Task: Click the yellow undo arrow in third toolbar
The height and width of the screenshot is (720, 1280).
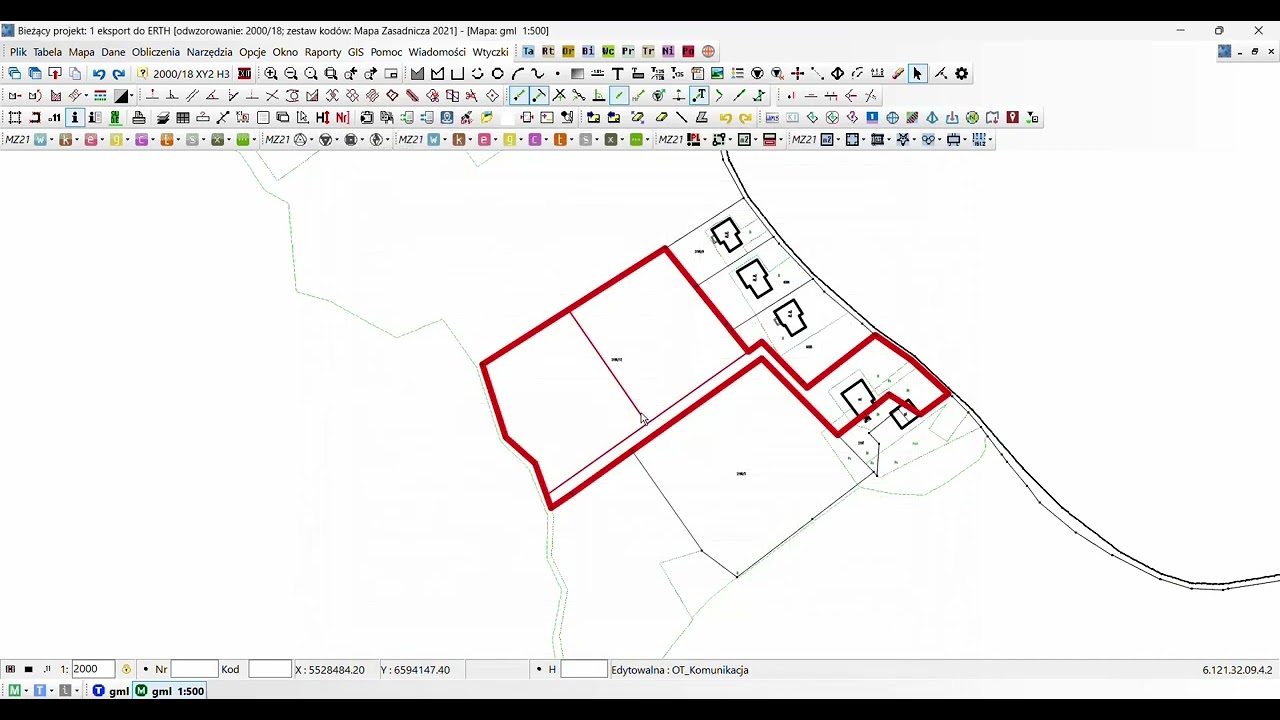Action: pyautogui.click(x=725, y=118)
